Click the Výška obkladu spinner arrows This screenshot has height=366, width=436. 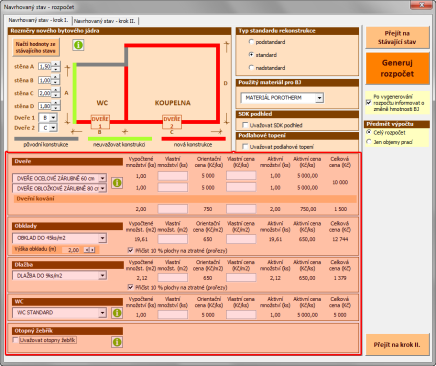[89, 250]
